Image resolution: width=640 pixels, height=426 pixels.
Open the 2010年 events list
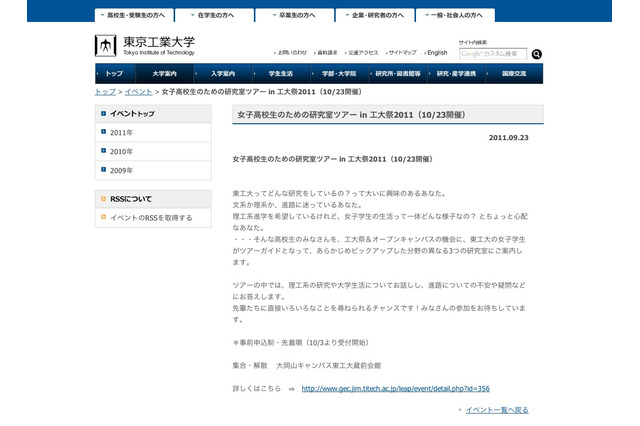153,151
